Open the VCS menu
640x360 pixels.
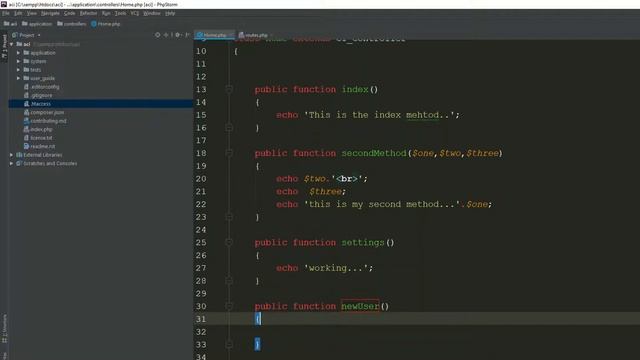(135, 13)
